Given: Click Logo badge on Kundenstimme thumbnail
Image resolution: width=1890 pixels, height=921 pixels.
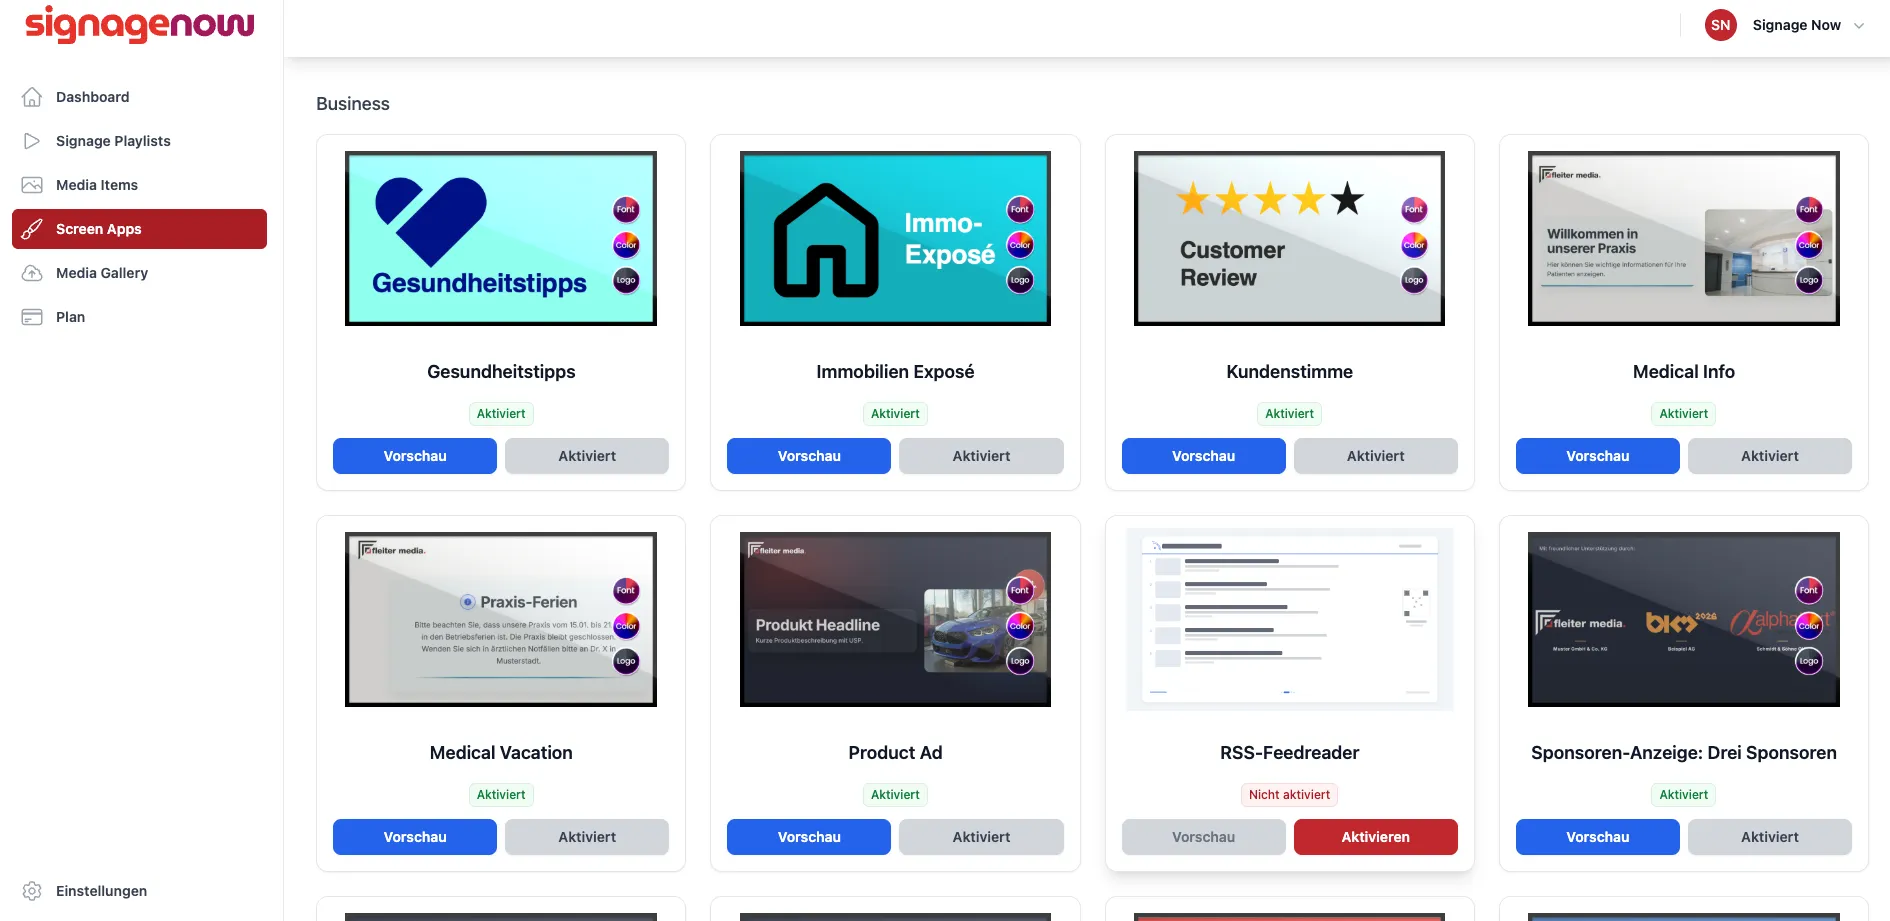Looking at the screenshot, I should [1414, 280].
